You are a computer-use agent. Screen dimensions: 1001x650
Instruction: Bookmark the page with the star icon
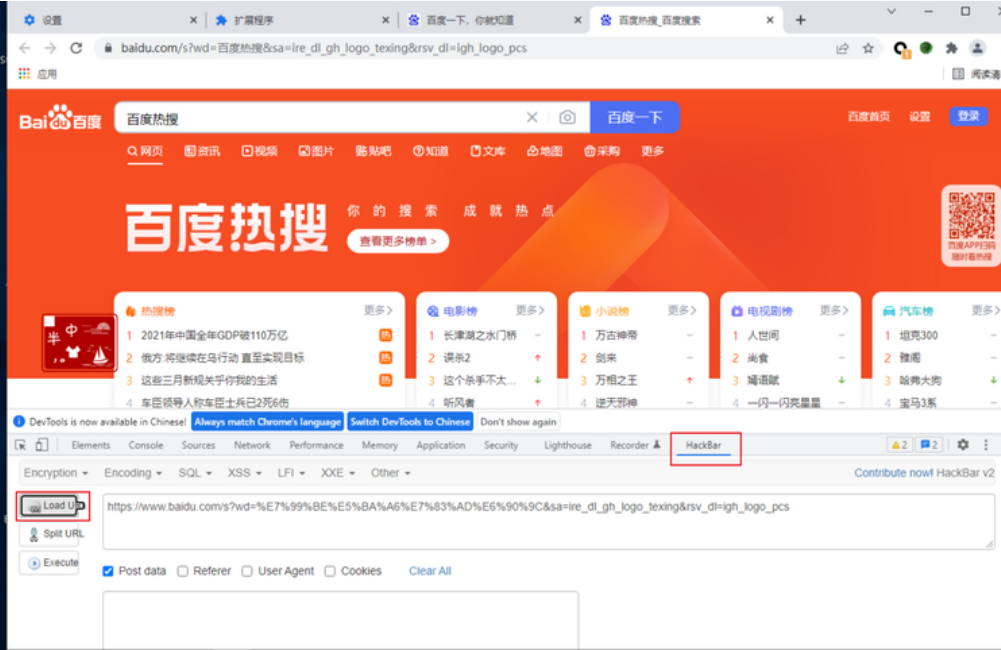coord(869,47)
